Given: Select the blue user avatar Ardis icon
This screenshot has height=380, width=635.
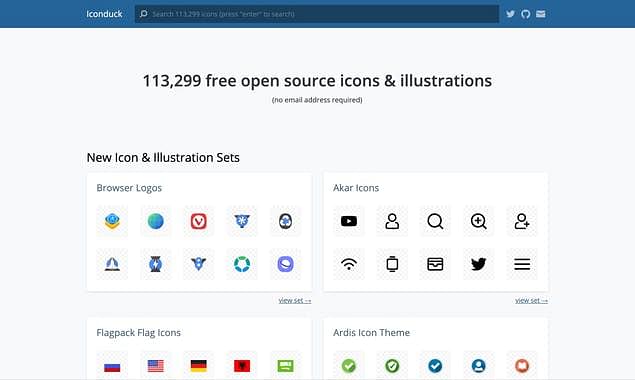Looking at the screenshot, I should click(479, 366).
